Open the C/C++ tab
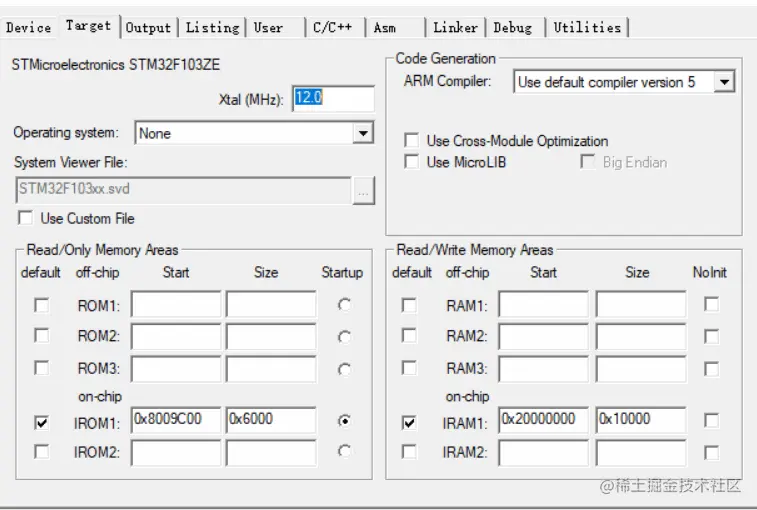This screenshot has height=510, width=757. tap(333, 28)
